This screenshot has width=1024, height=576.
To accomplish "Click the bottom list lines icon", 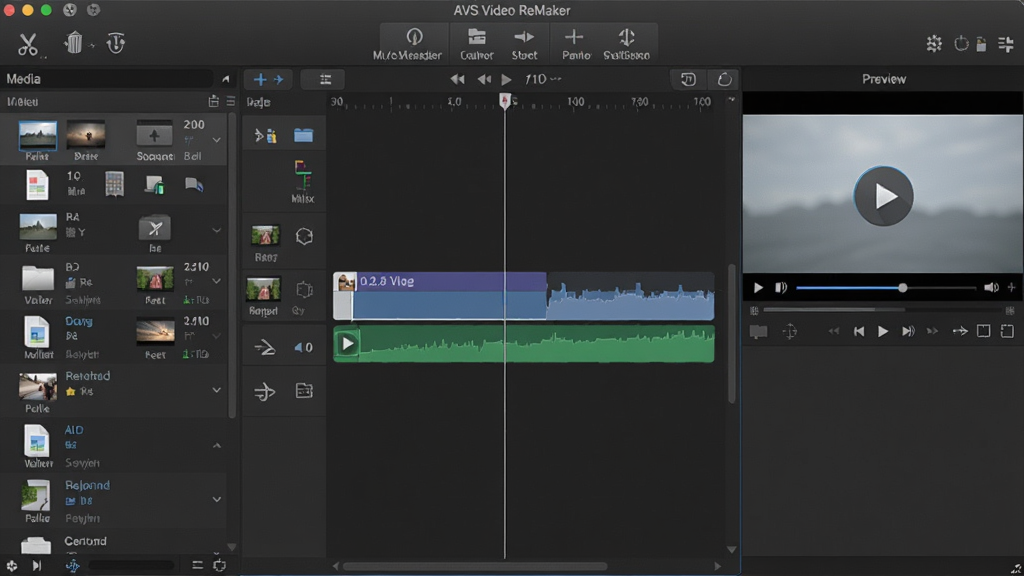I will click(x=197, y=566).
